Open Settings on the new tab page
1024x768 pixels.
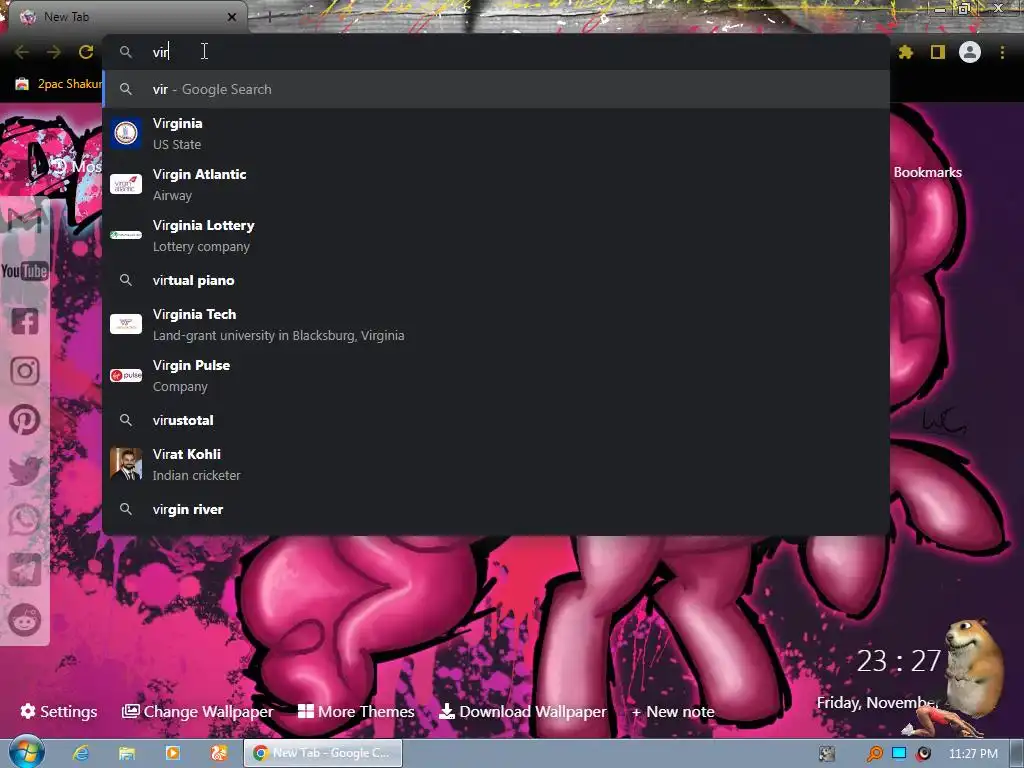tap(59, 711)
